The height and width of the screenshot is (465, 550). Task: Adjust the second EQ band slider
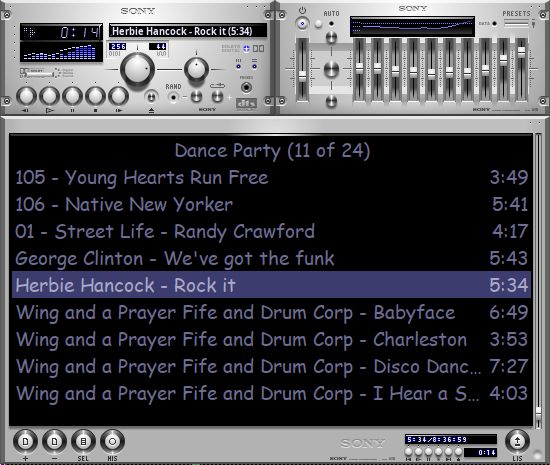pyautogui.click(x=377, y=69)
